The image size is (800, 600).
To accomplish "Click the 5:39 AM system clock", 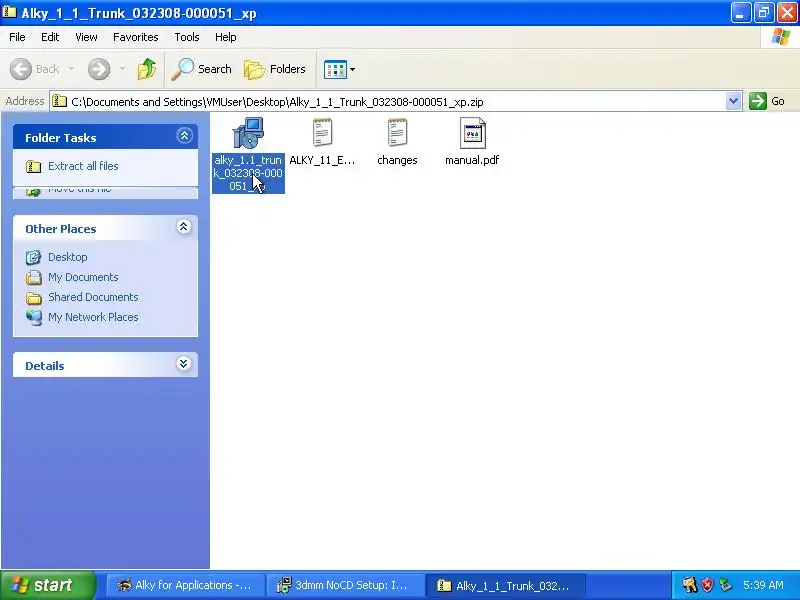I will tap(763, 585).
